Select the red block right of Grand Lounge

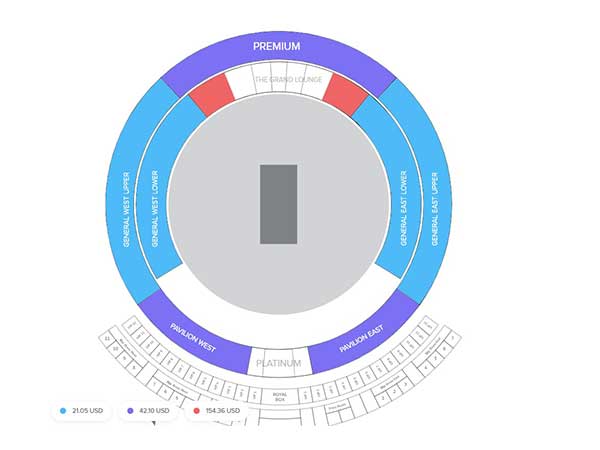point(345,94)
